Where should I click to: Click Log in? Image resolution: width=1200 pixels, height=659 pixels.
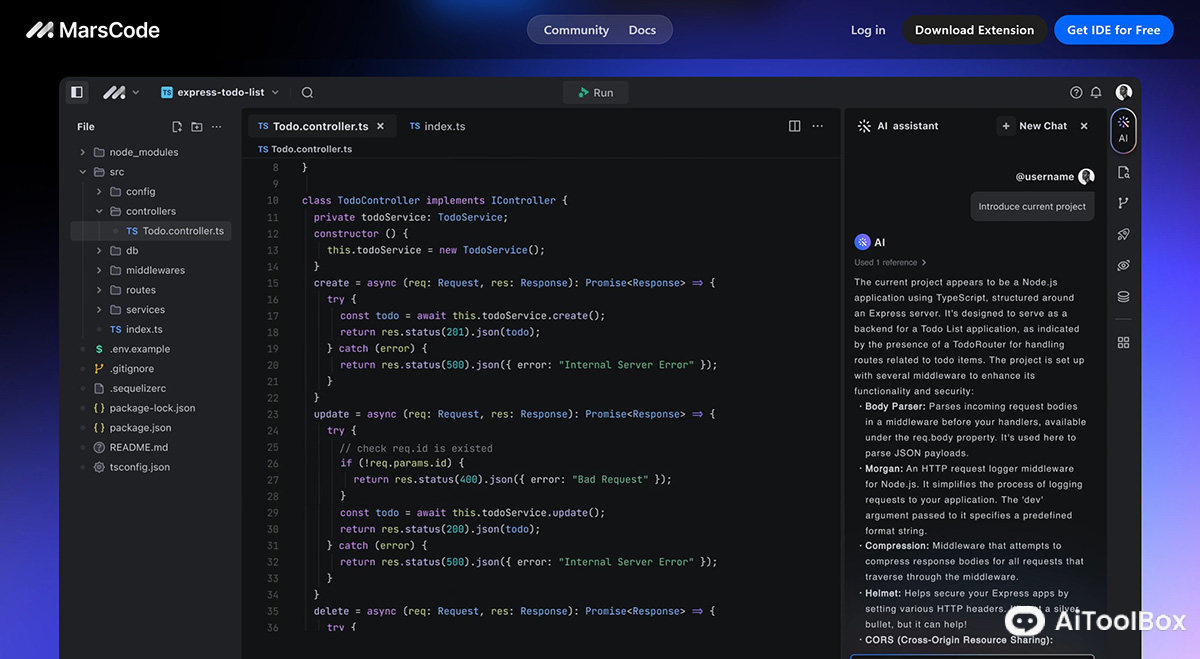coord(867,30)
